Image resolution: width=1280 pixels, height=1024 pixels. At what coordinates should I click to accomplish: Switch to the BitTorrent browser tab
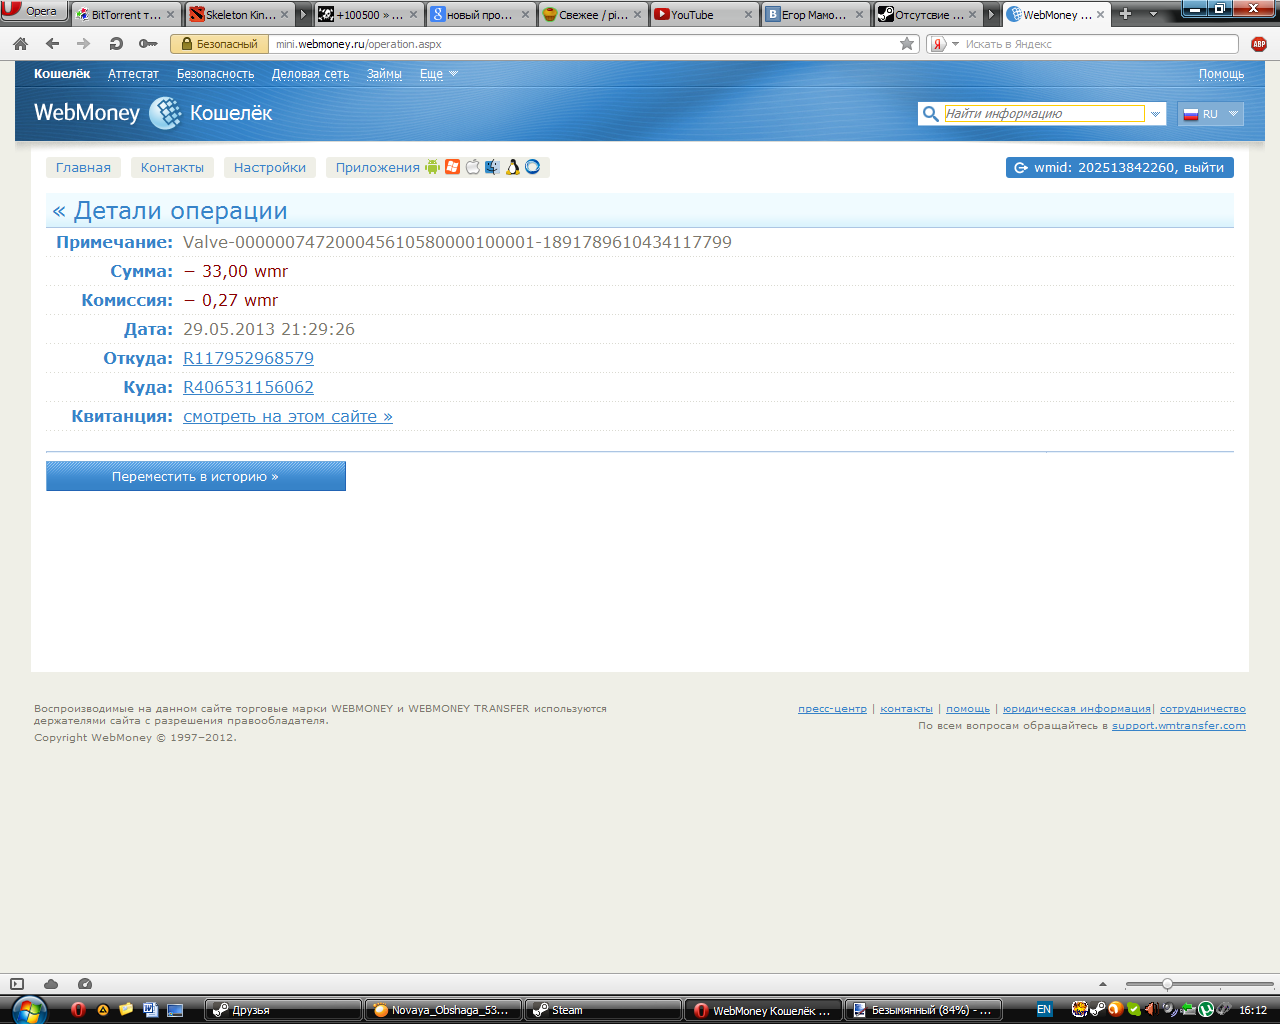tap(125, 14)
